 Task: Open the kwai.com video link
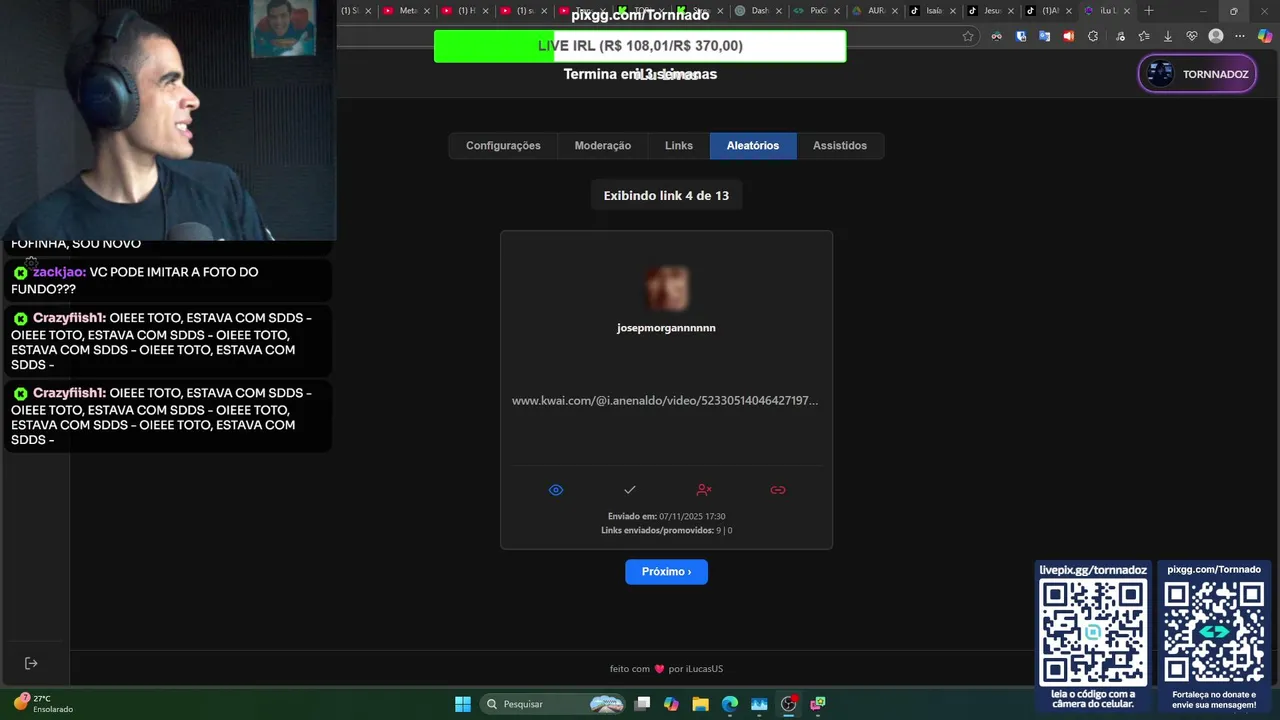665,400
